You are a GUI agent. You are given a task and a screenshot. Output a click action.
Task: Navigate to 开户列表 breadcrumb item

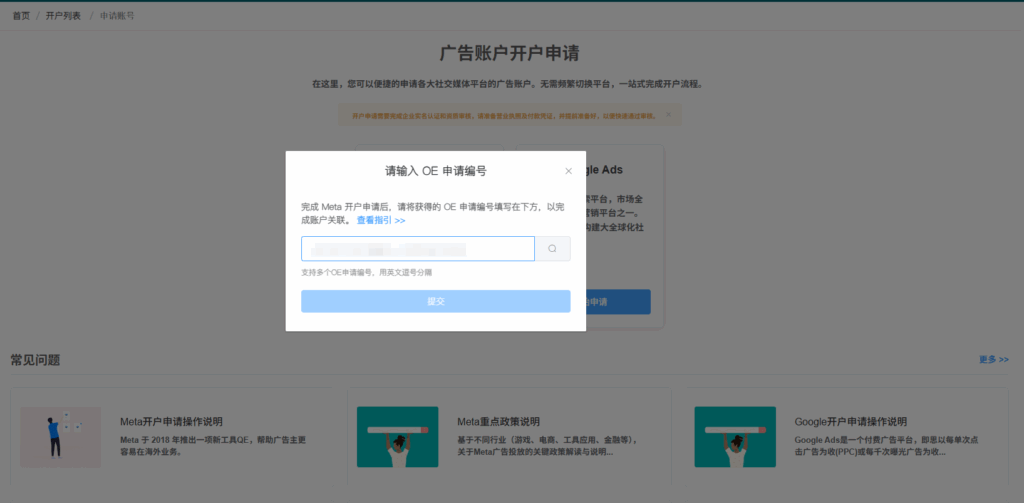pyautogui.click(x=61, y=17)
